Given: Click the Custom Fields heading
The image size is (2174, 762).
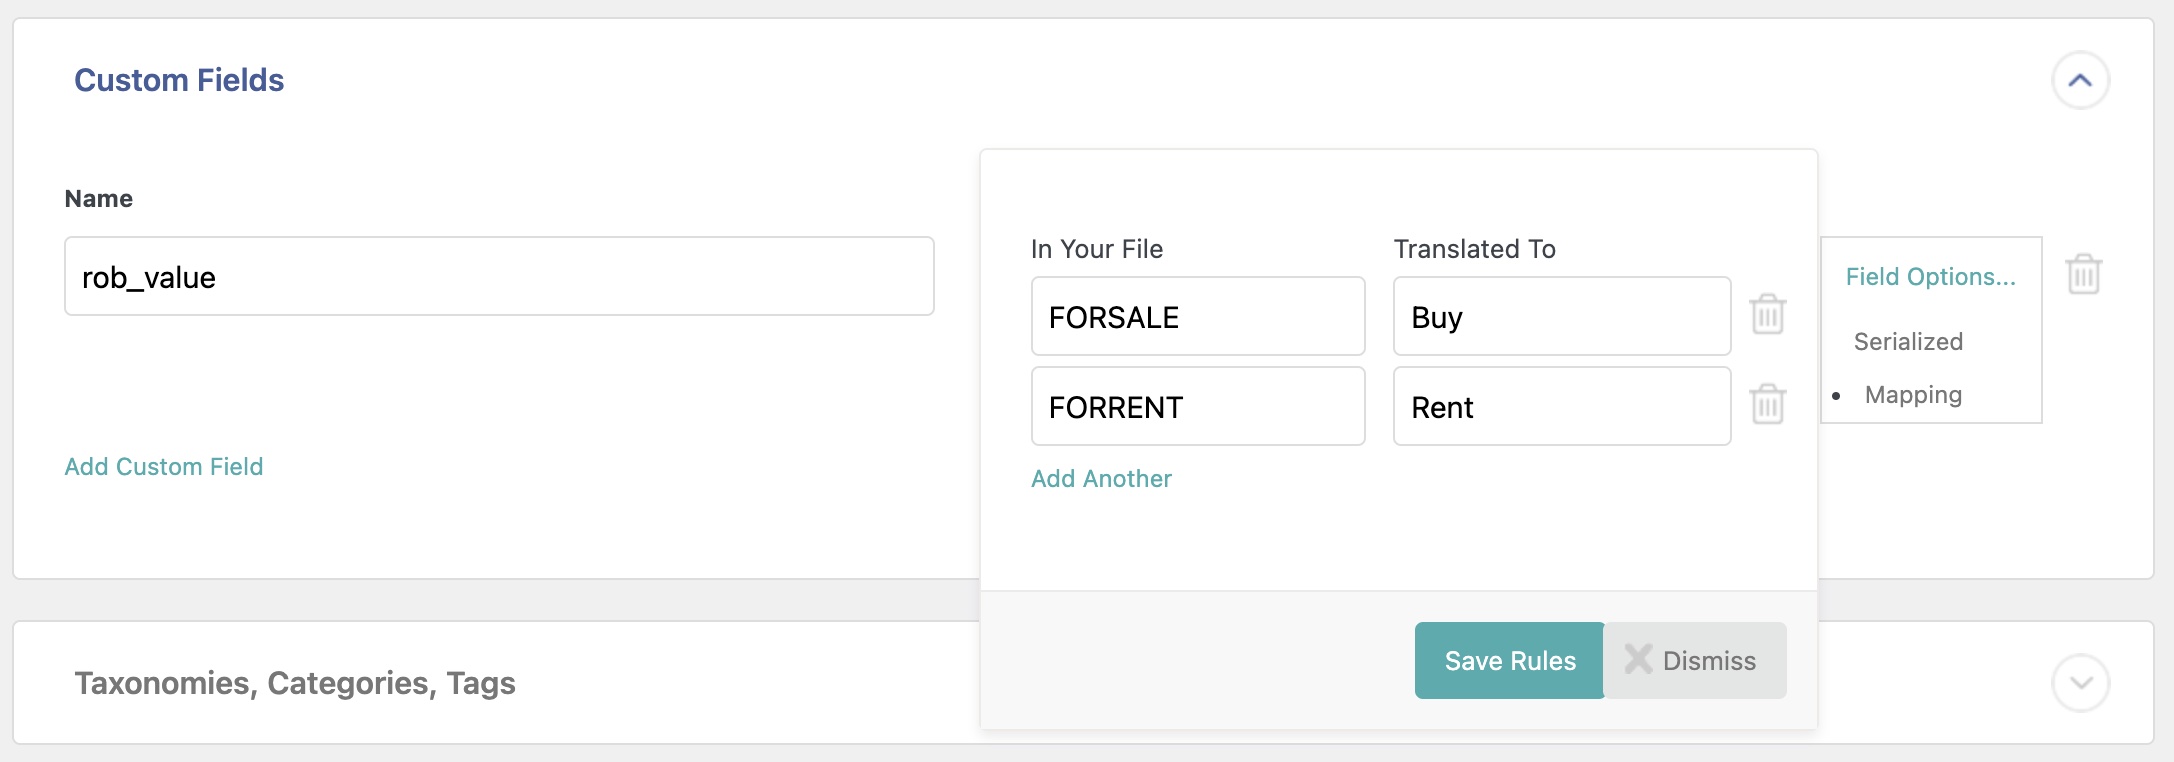Looking at the screenshot, I should click(179, 80).
